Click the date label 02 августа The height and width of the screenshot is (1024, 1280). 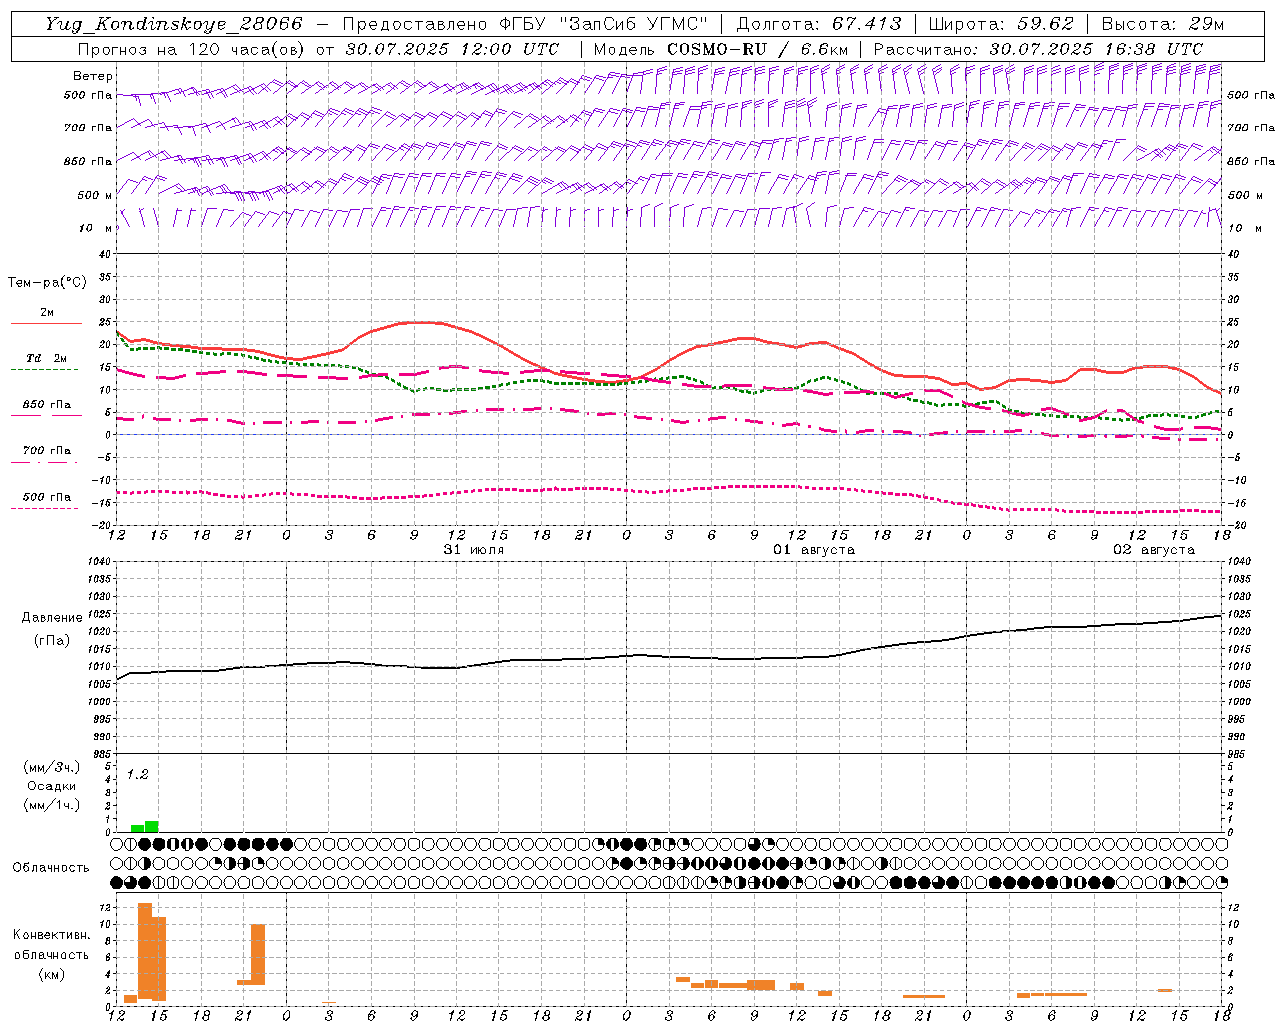(1154, 550)
